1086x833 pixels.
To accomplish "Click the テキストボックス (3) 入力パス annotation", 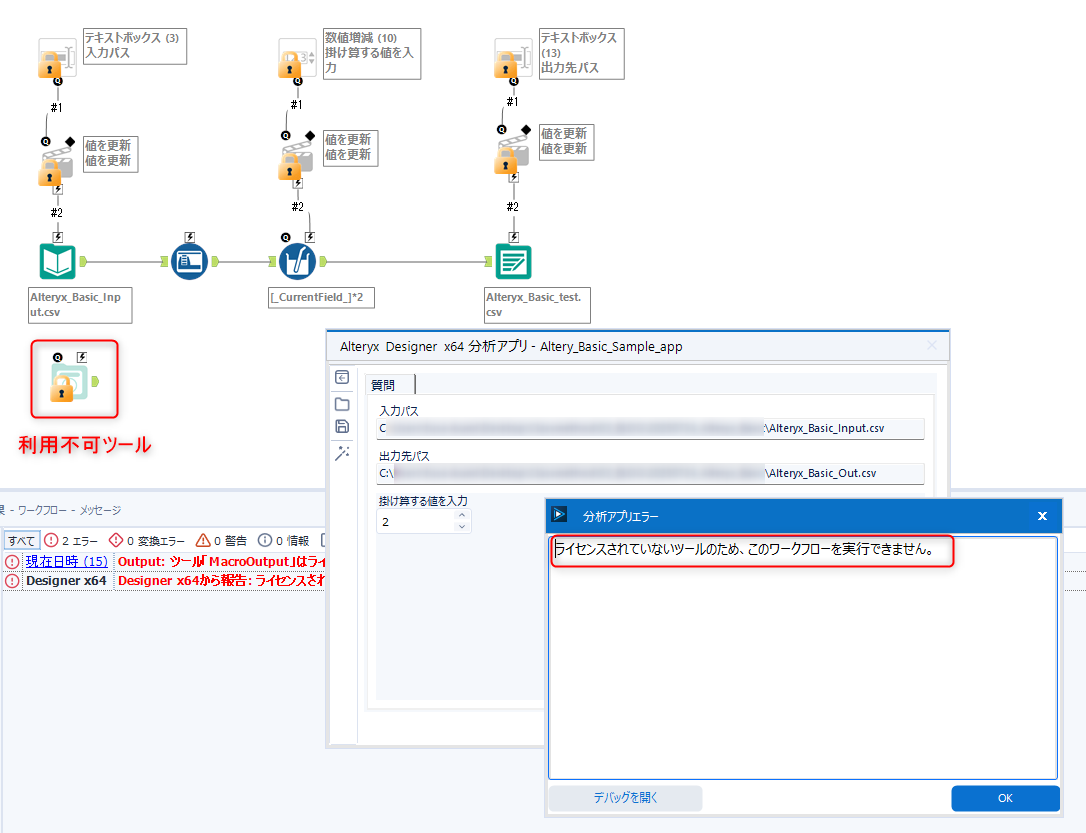I will [135, 46].
